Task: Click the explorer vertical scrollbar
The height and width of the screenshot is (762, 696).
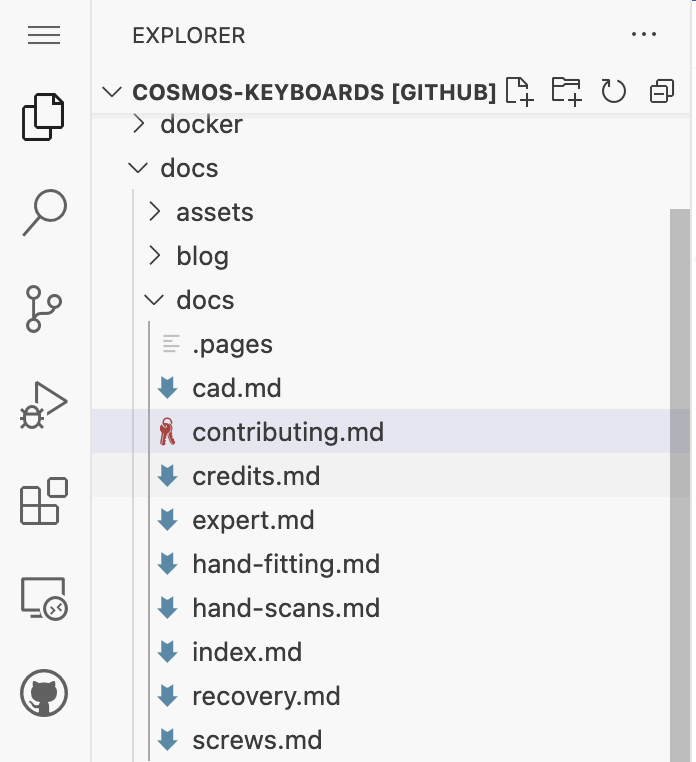Action: click(x=679, y=485)
